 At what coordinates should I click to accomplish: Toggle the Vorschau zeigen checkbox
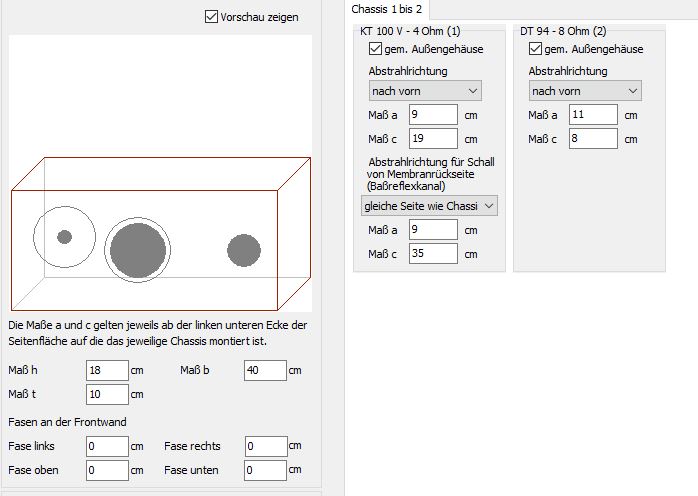pos(211,17)
